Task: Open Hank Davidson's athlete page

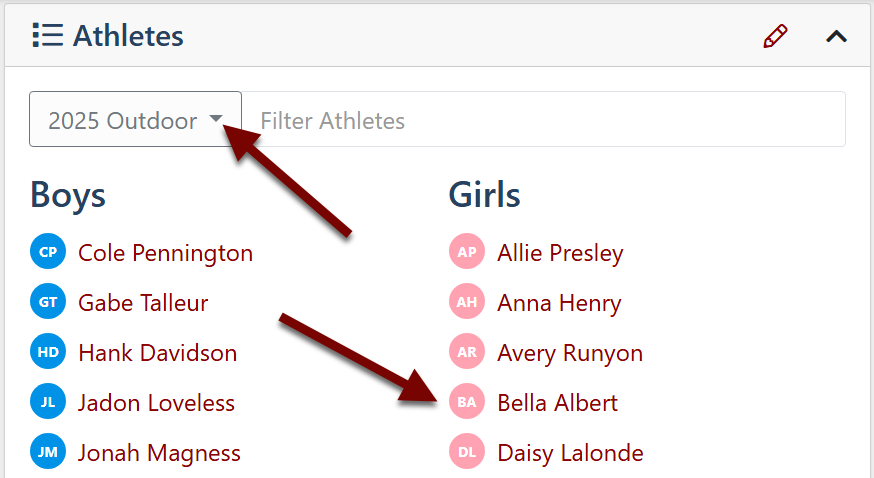Action: [x=158, y=353]
